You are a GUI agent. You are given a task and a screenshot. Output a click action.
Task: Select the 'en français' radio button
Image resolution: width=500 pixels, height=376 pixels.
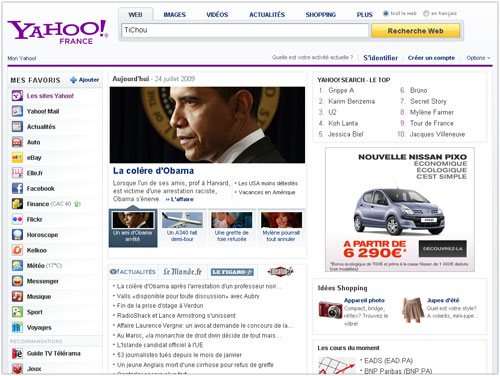[426, 13]
